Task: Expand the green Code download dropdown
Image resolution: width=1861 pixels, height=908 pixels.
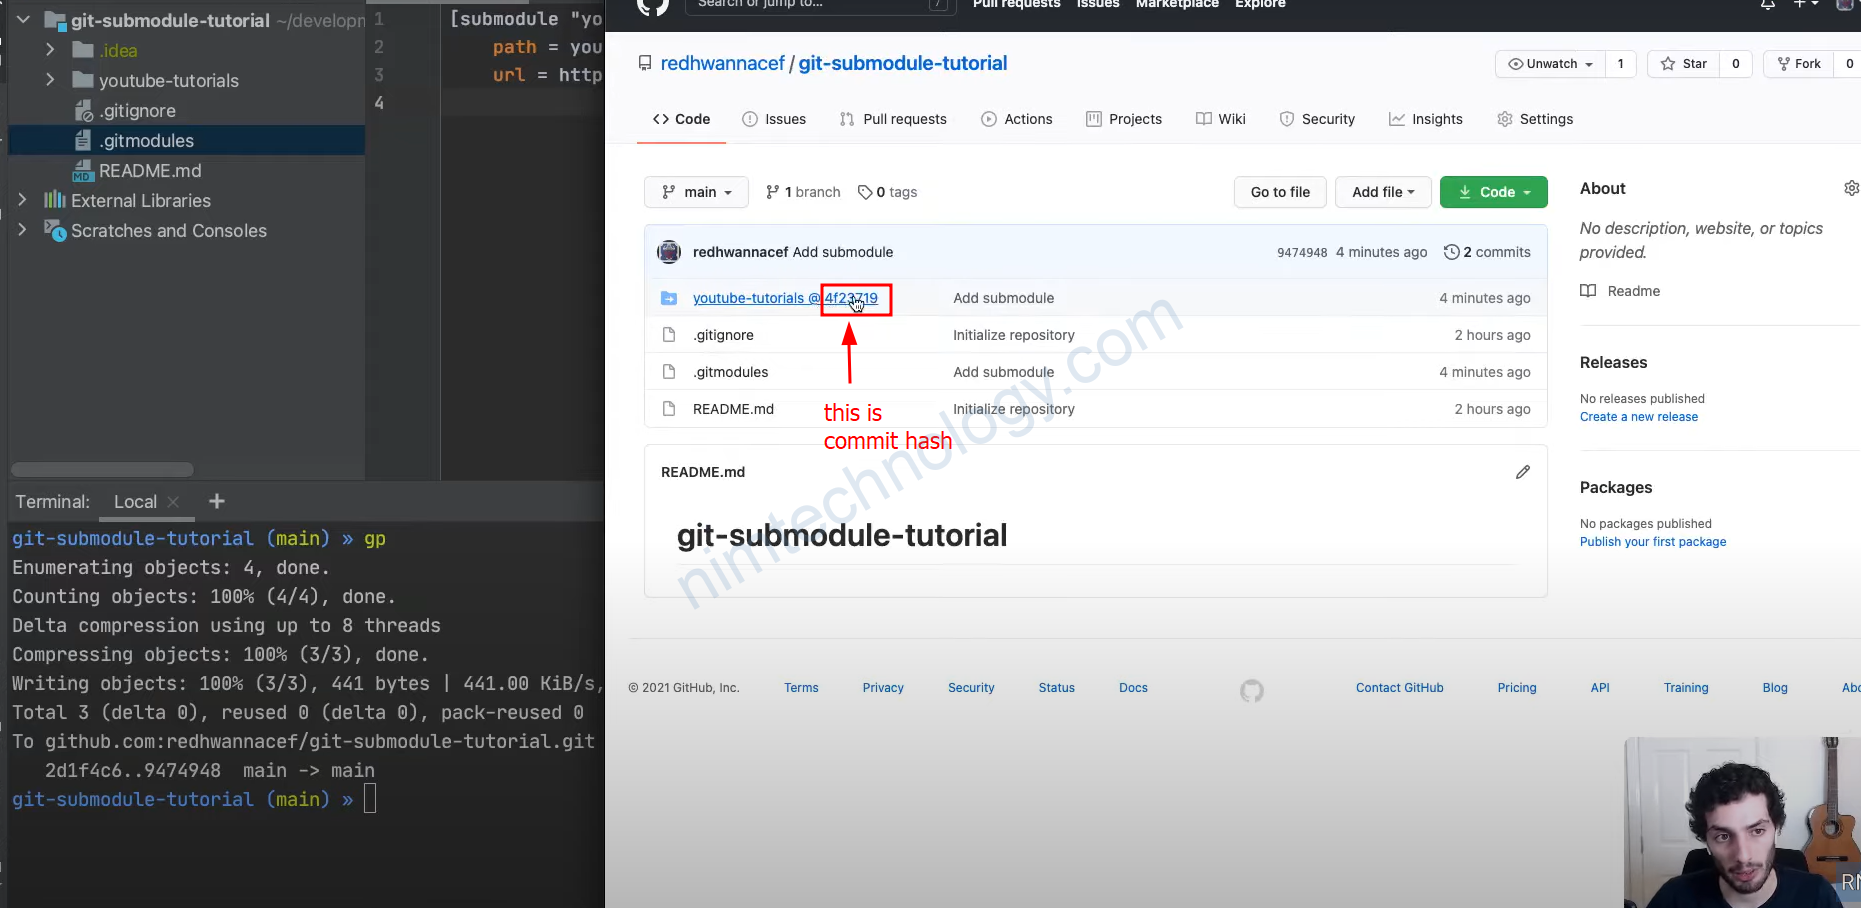Action: coord(1494,192)
